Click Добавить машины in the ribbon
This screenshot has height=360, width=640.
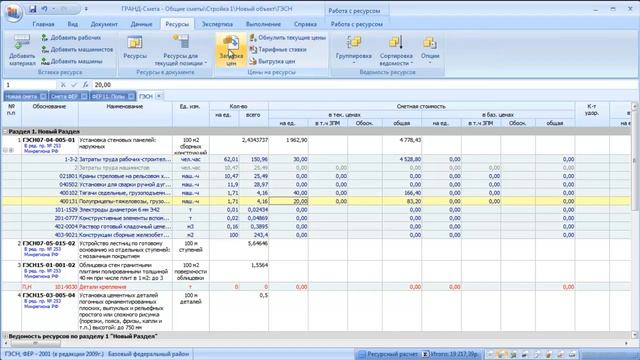coord(72,61)
